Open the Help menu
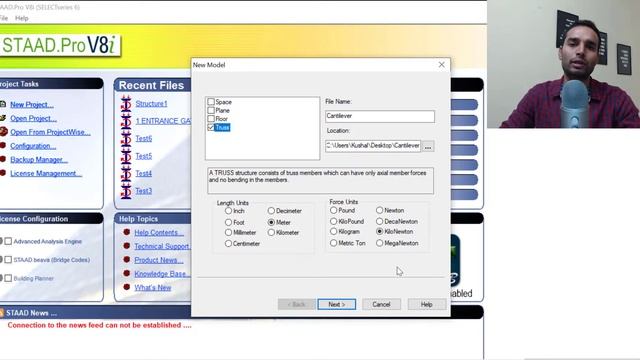The height and width of the screenshot is (360, 640). (22, 18)
